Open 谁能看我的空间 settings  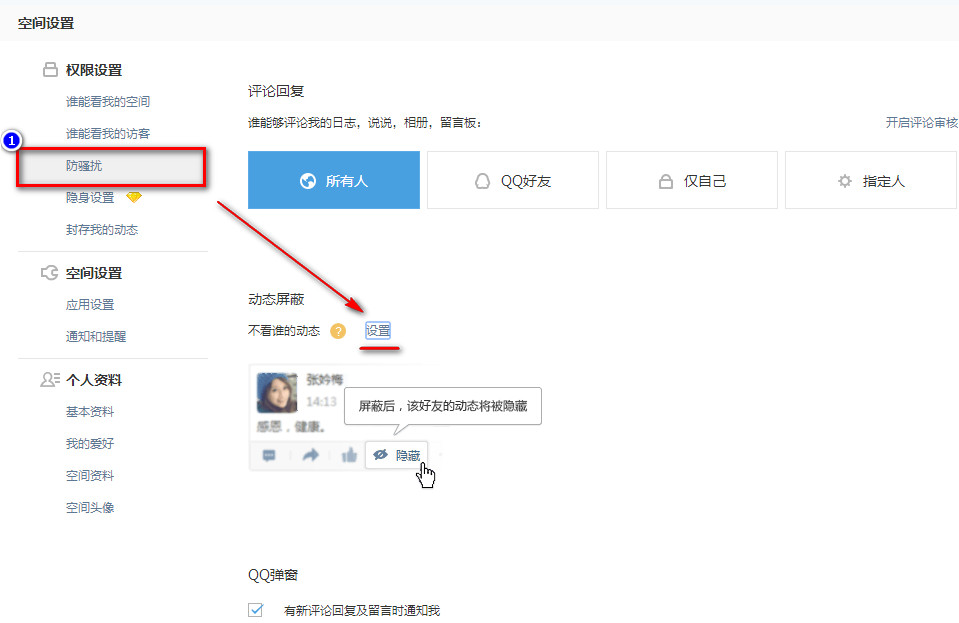108,101
